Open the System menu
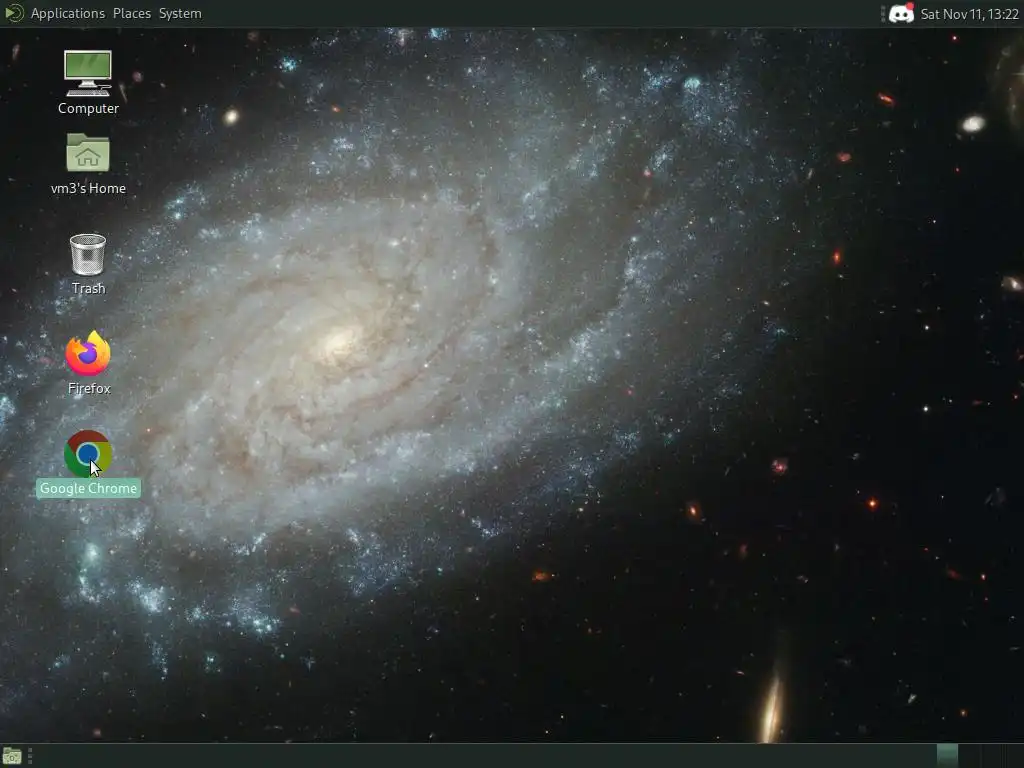The image size is (1024, 768). point(180,13)
